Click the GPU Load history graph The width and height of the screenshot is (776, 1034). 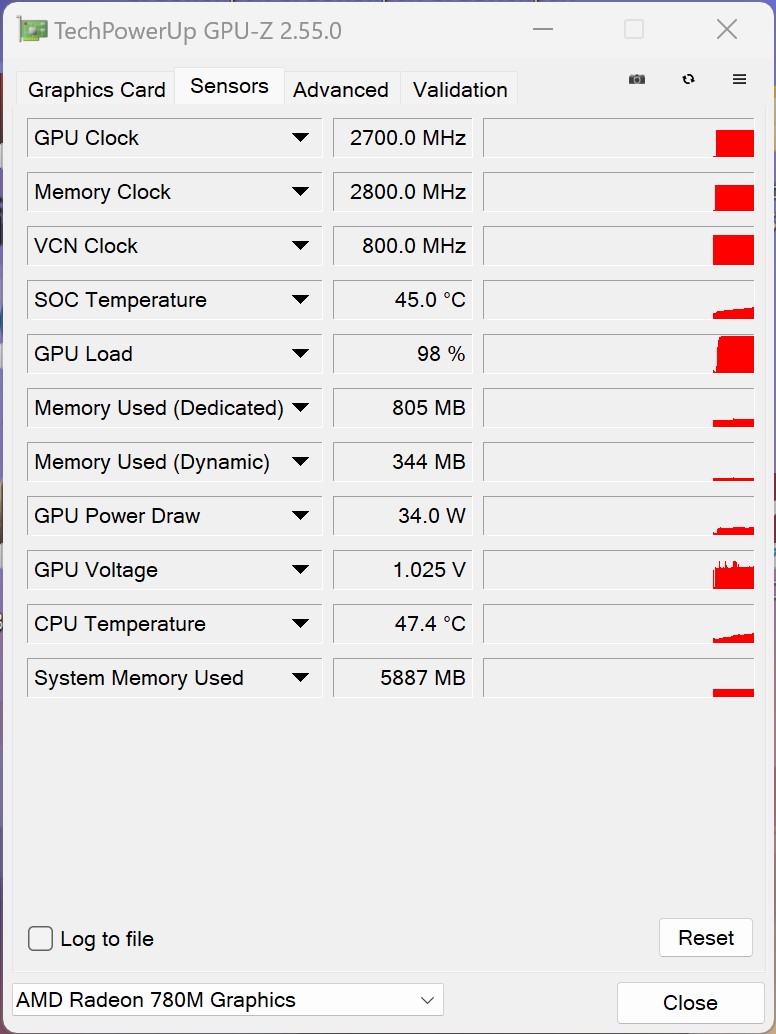click(618, 354)
